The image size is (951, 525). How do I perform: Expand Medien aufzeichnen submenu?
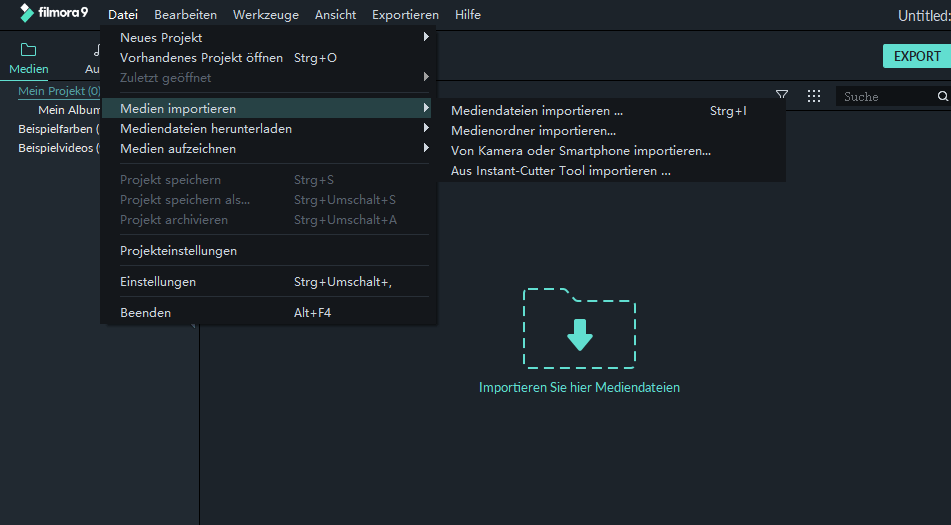(269, 149)
